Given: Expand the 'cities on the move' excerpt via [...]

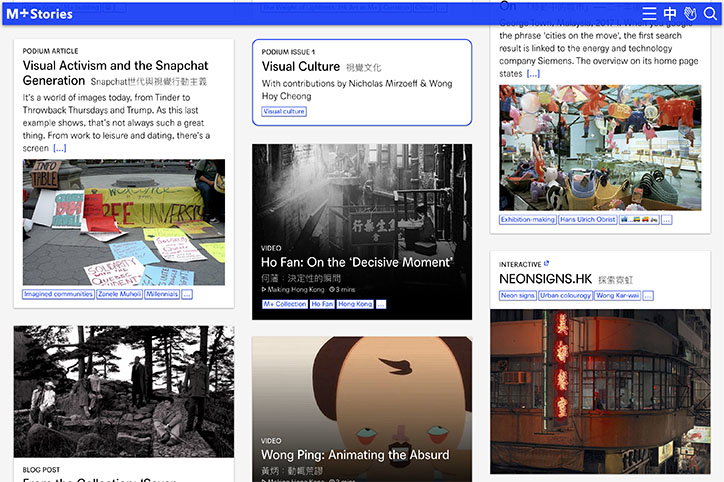Looking at the screenshot, I should point(533,74).
